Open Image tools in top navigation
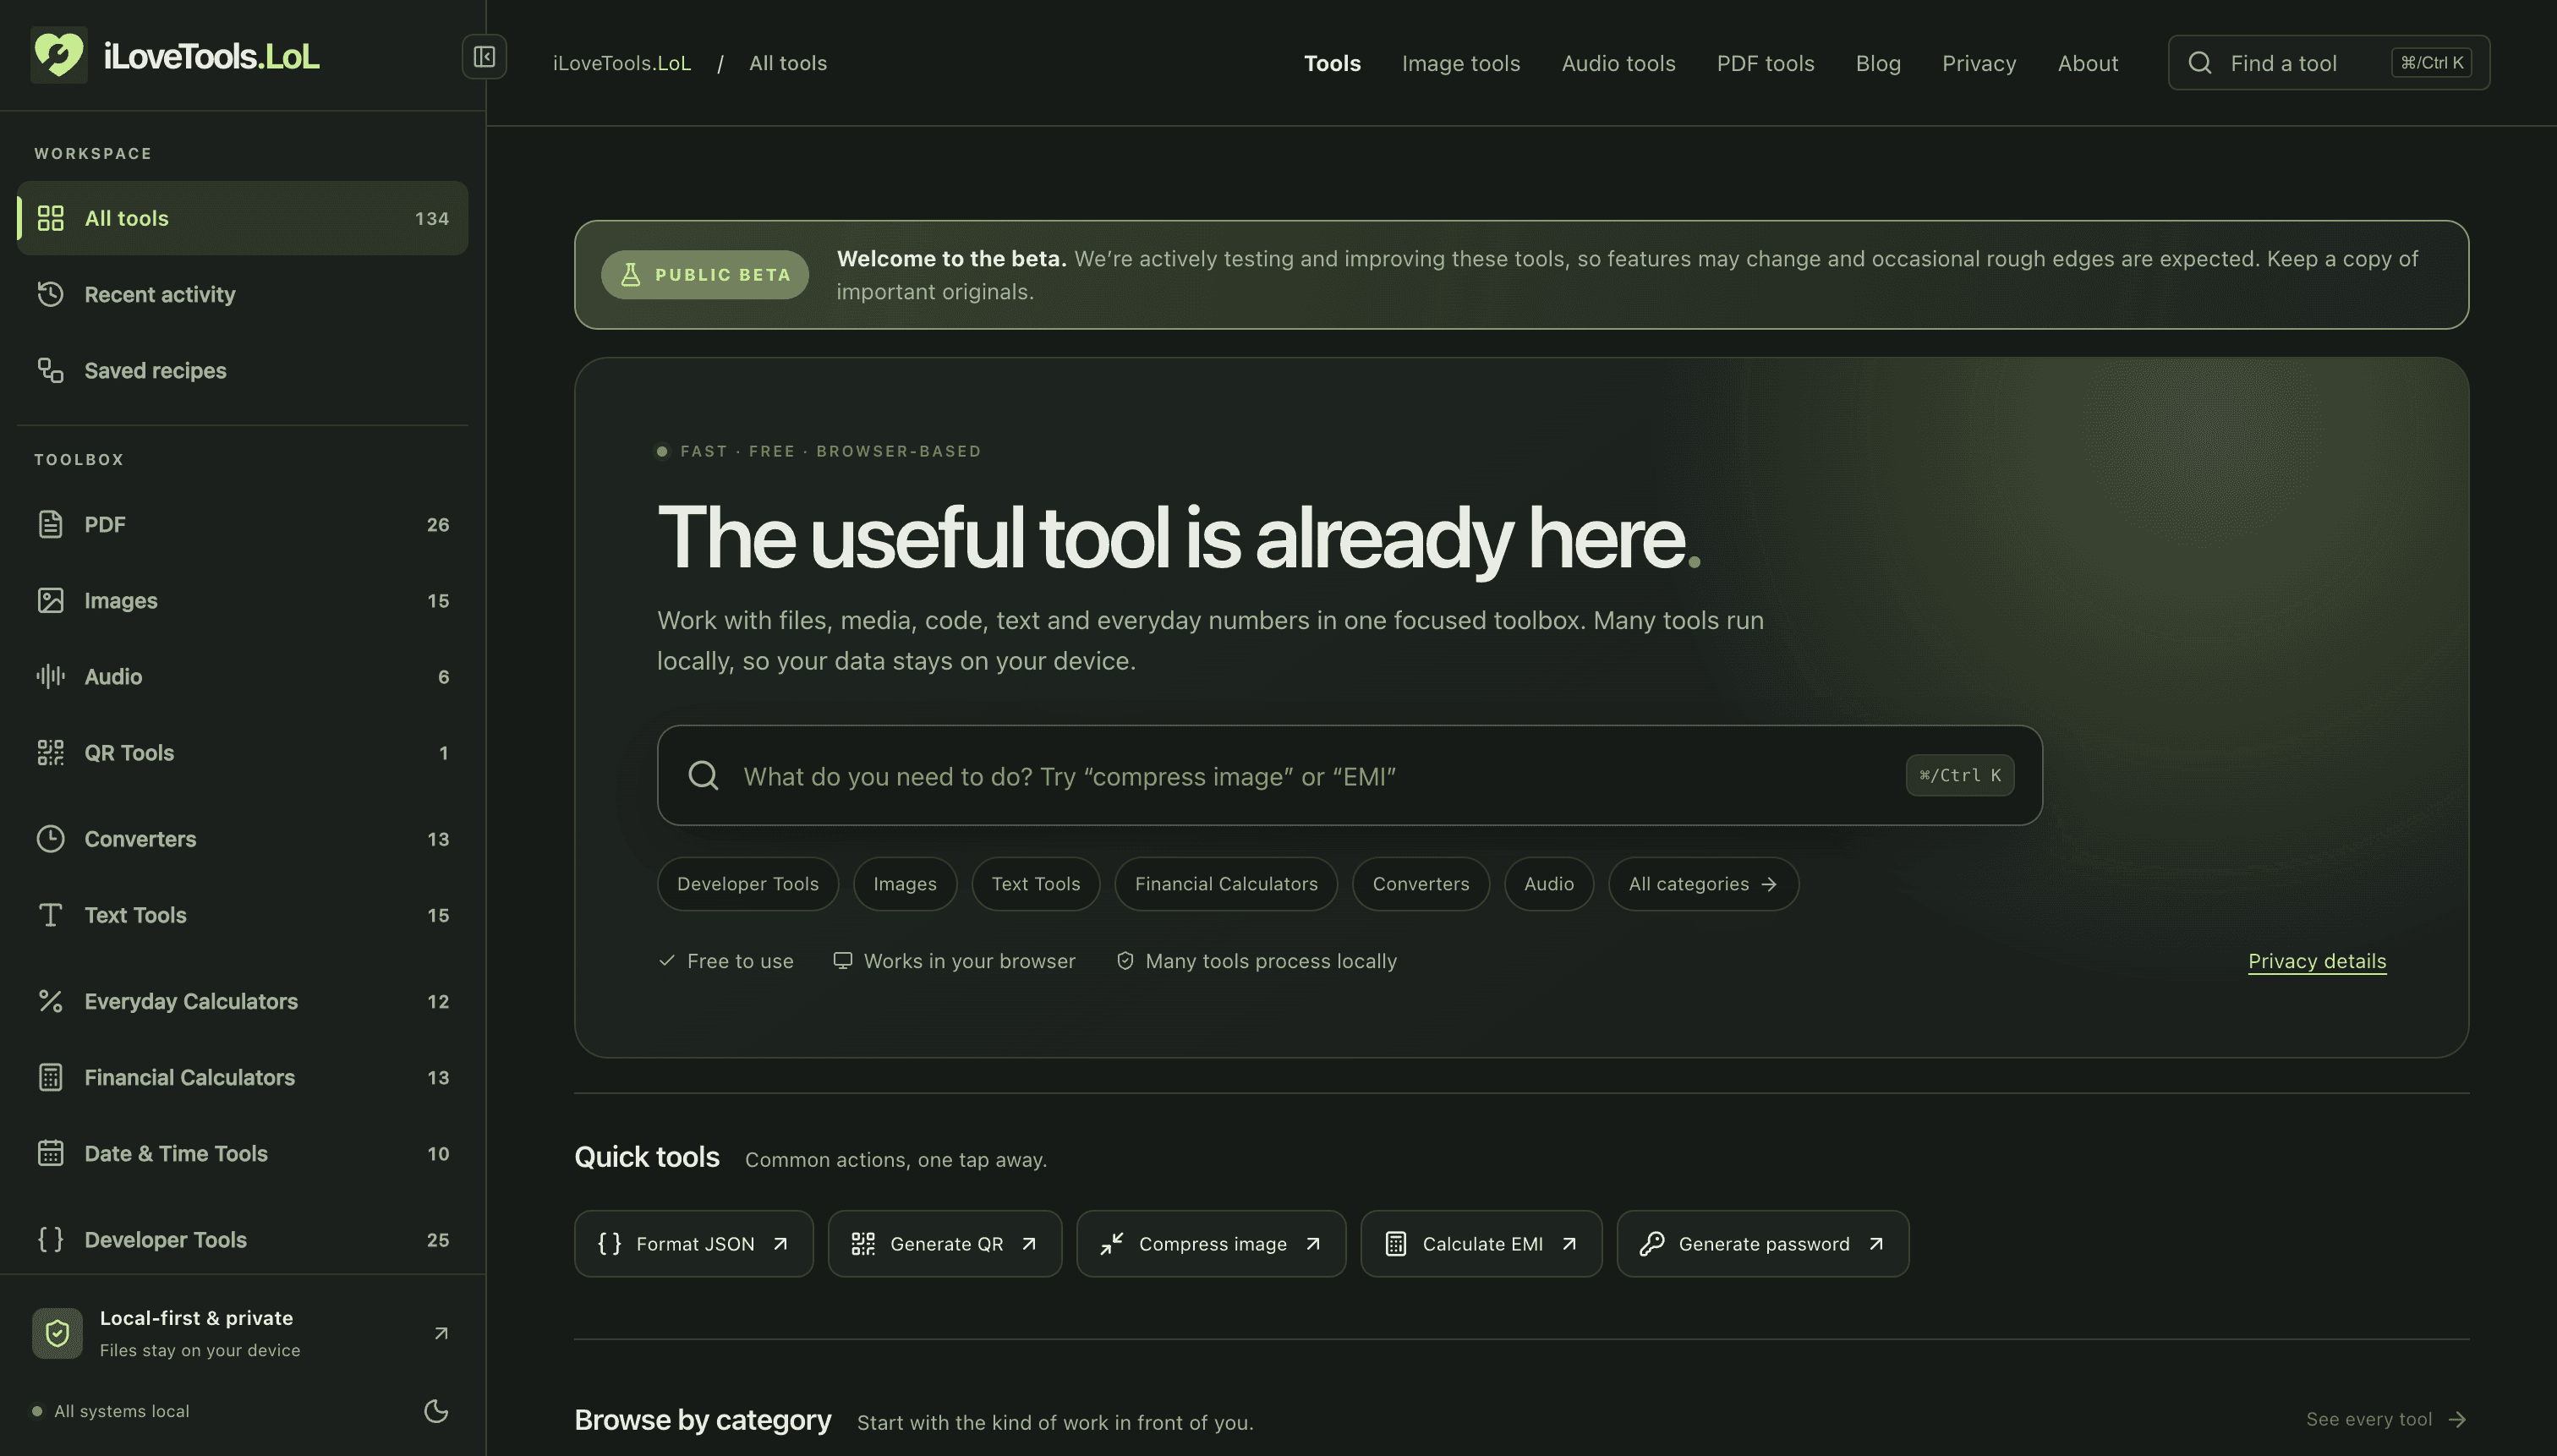The width and height of the screenshot is (2557, 1456). 1460,63
